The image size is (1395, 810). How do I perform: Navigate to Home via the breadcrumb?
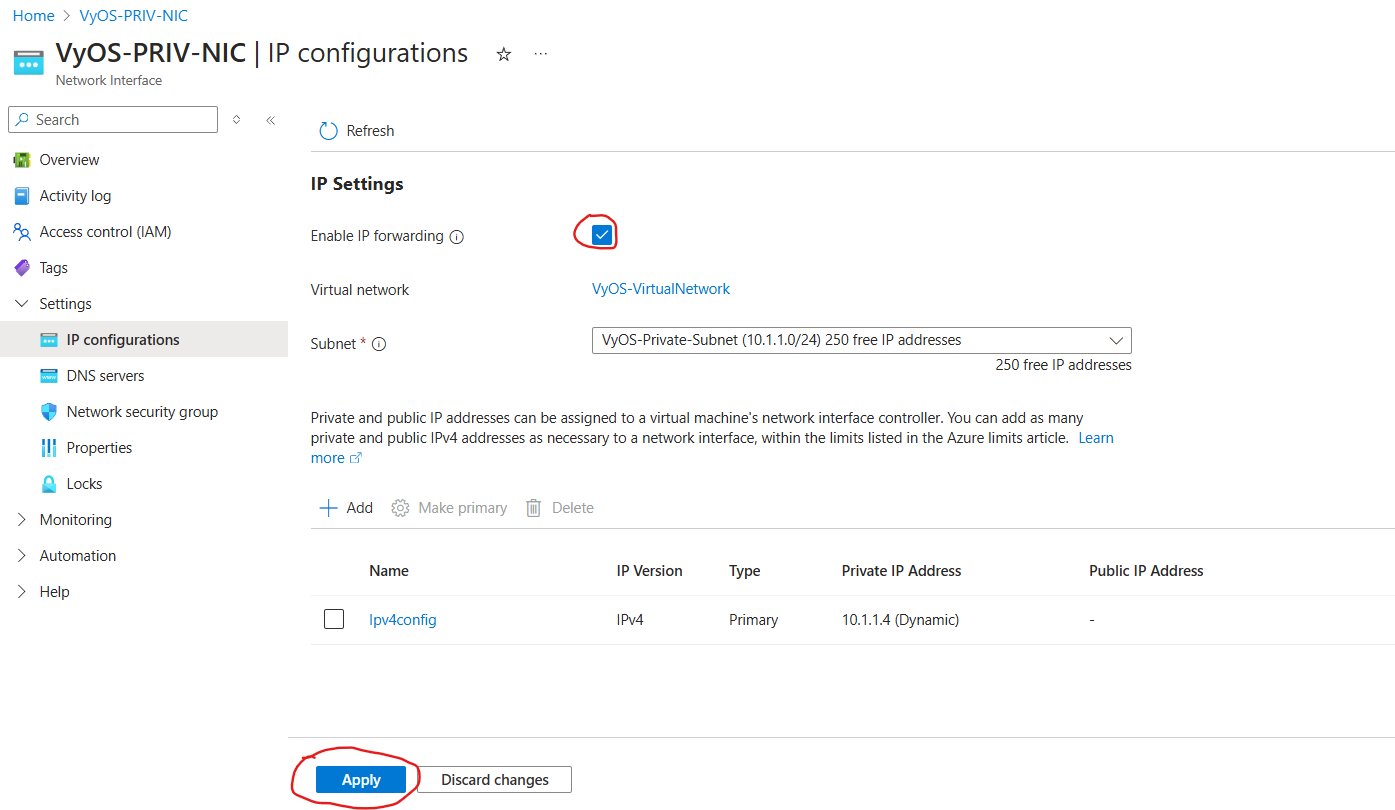tap(33, 15)
